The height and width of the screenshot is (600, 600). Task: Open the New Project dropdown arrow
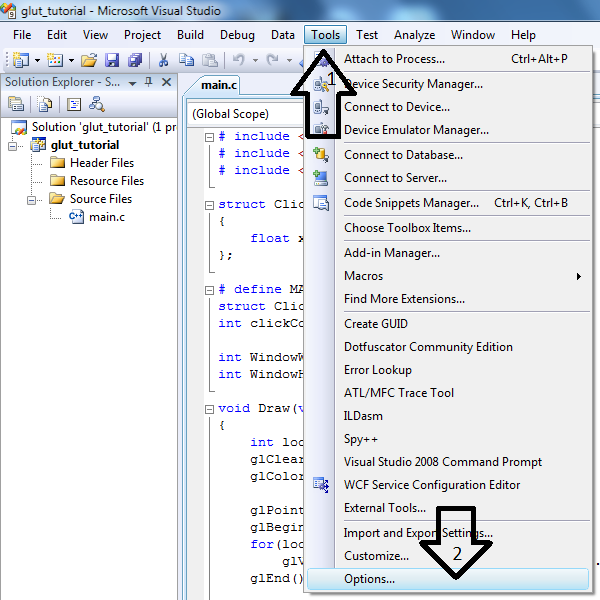pyautogui.click(x=38, y=60)
